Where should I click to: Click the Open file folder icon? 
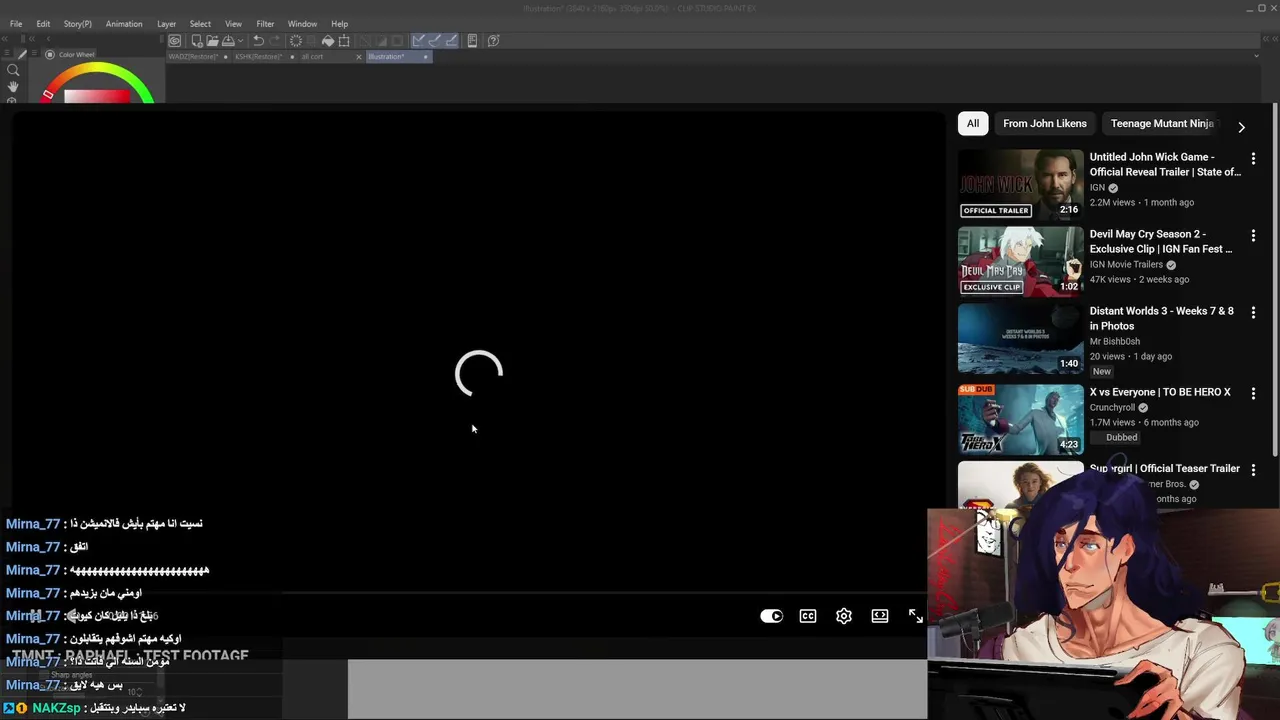coord(212,41)
